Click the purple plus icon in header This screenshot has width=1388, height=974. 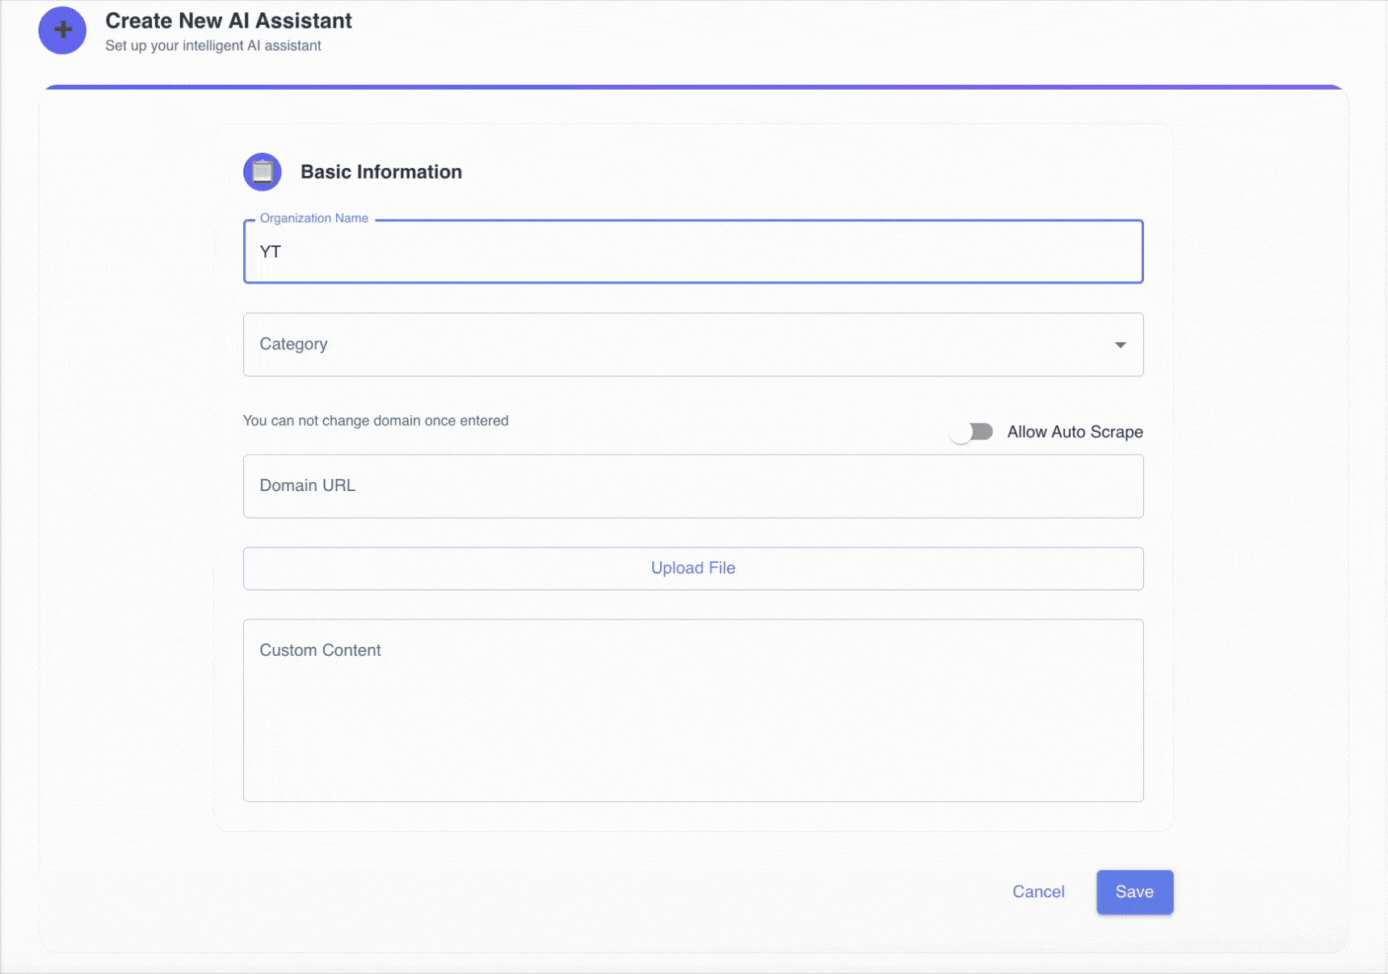click(x=62, y=30)
